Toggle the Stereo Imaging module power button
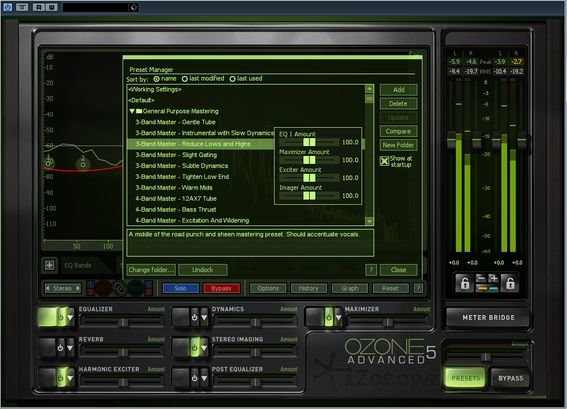Screen dimensions: 567x409 coord(195,348)
